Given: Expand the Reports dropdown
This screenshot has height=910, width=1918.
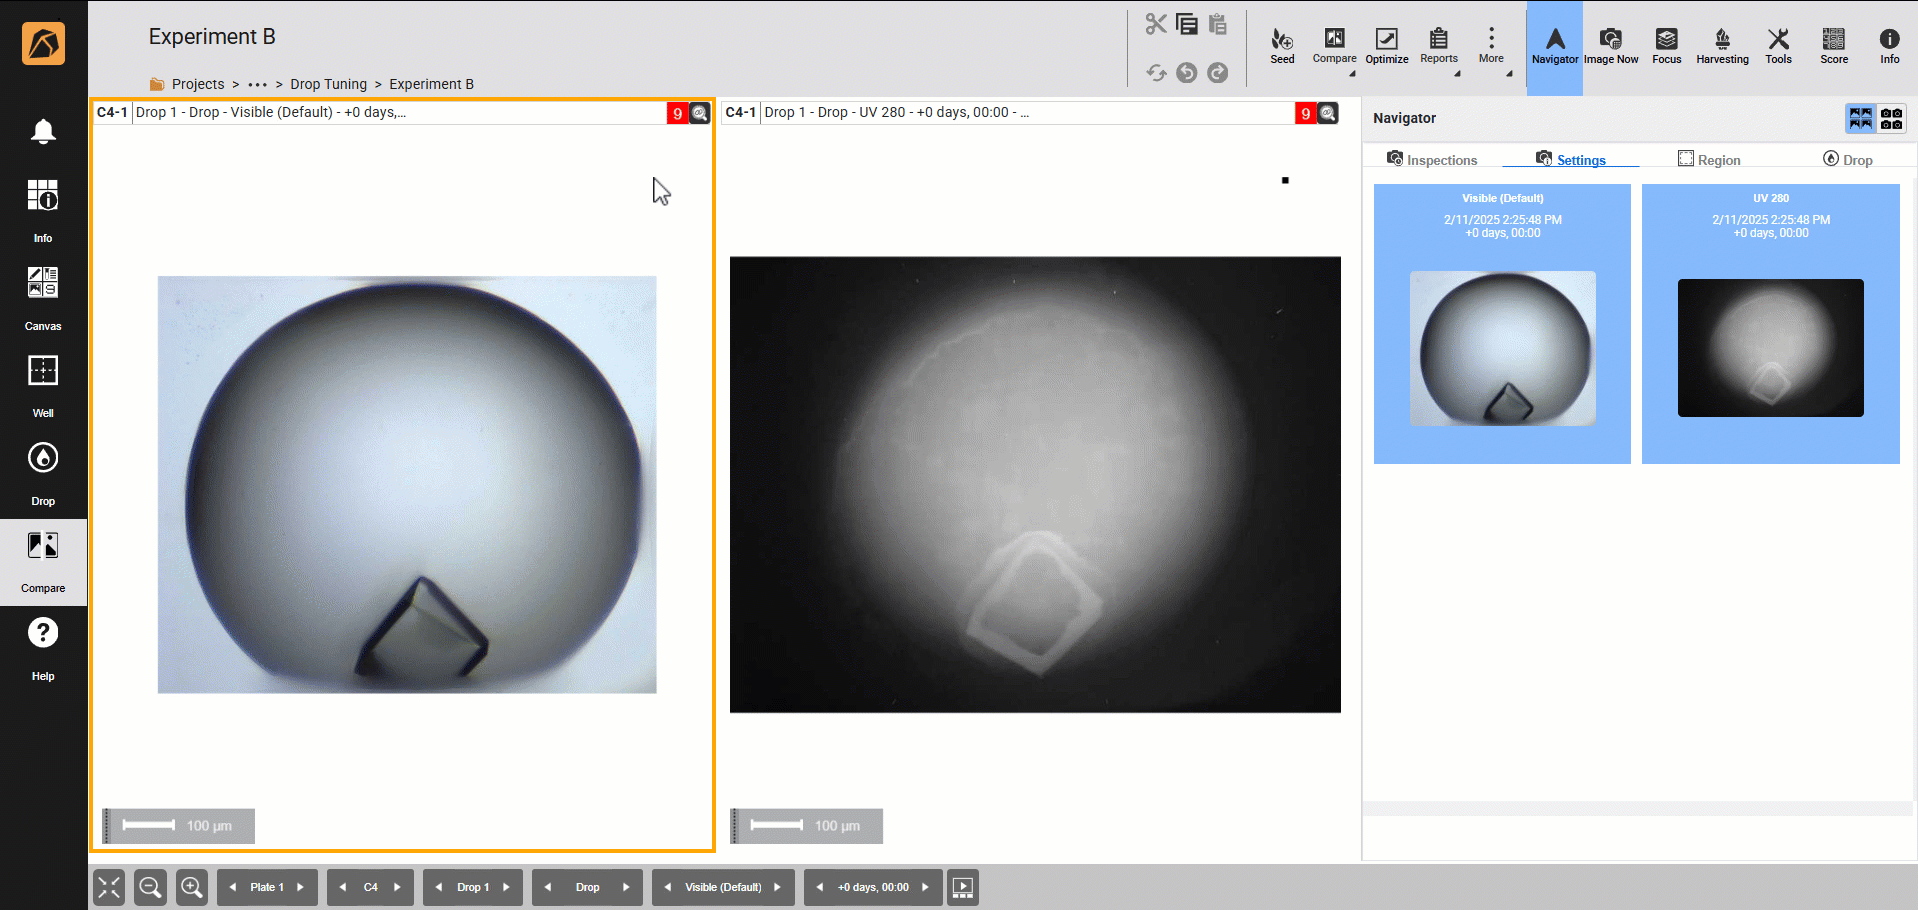Looking at the screenshot, I should tap(1439, 46).
